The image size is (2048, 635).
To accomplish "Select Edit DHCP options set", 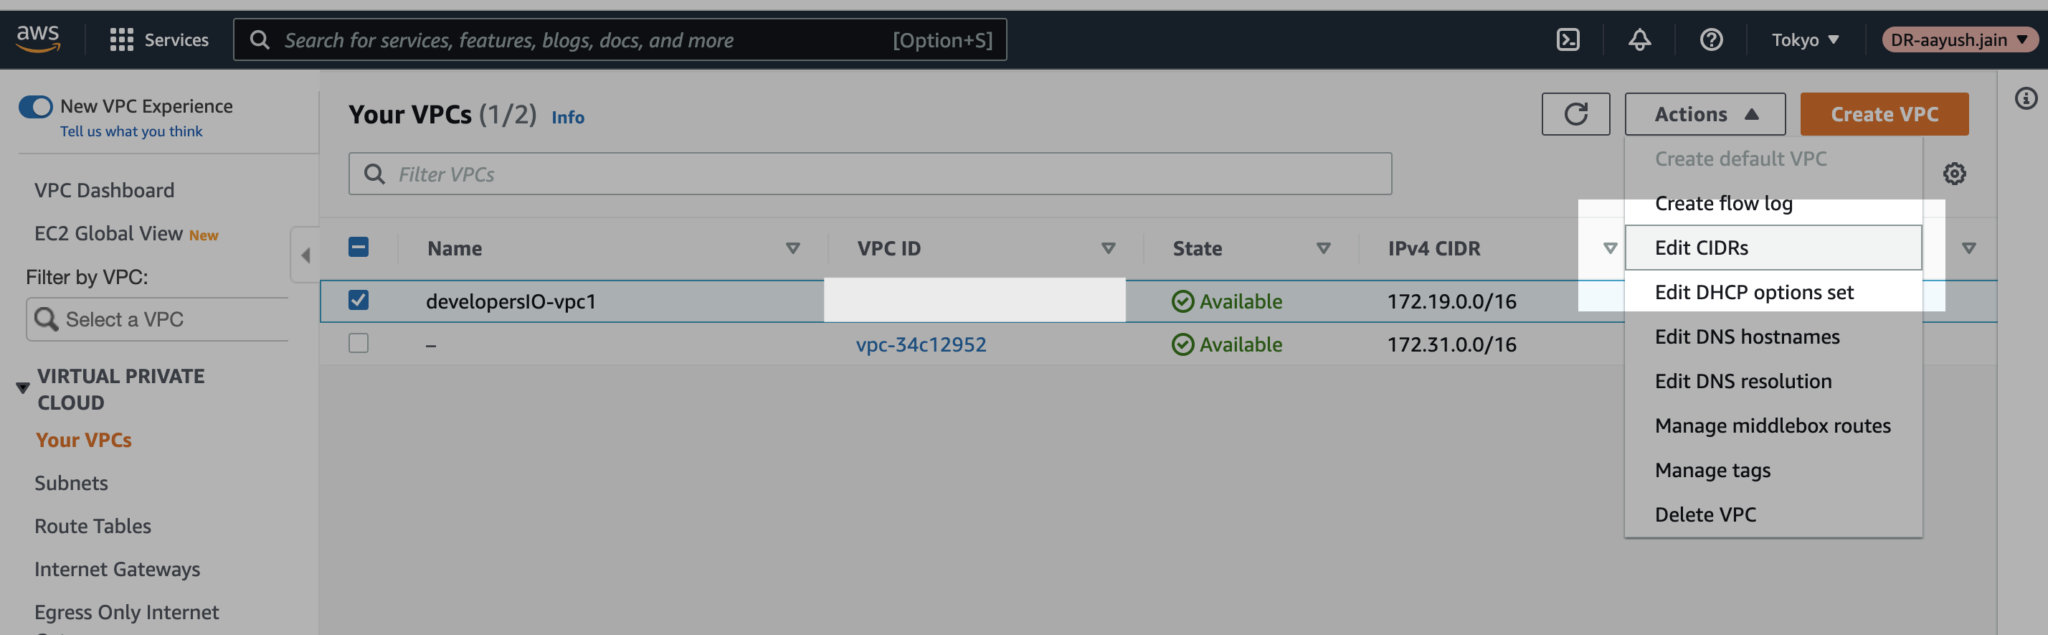I will point(1754,292).
